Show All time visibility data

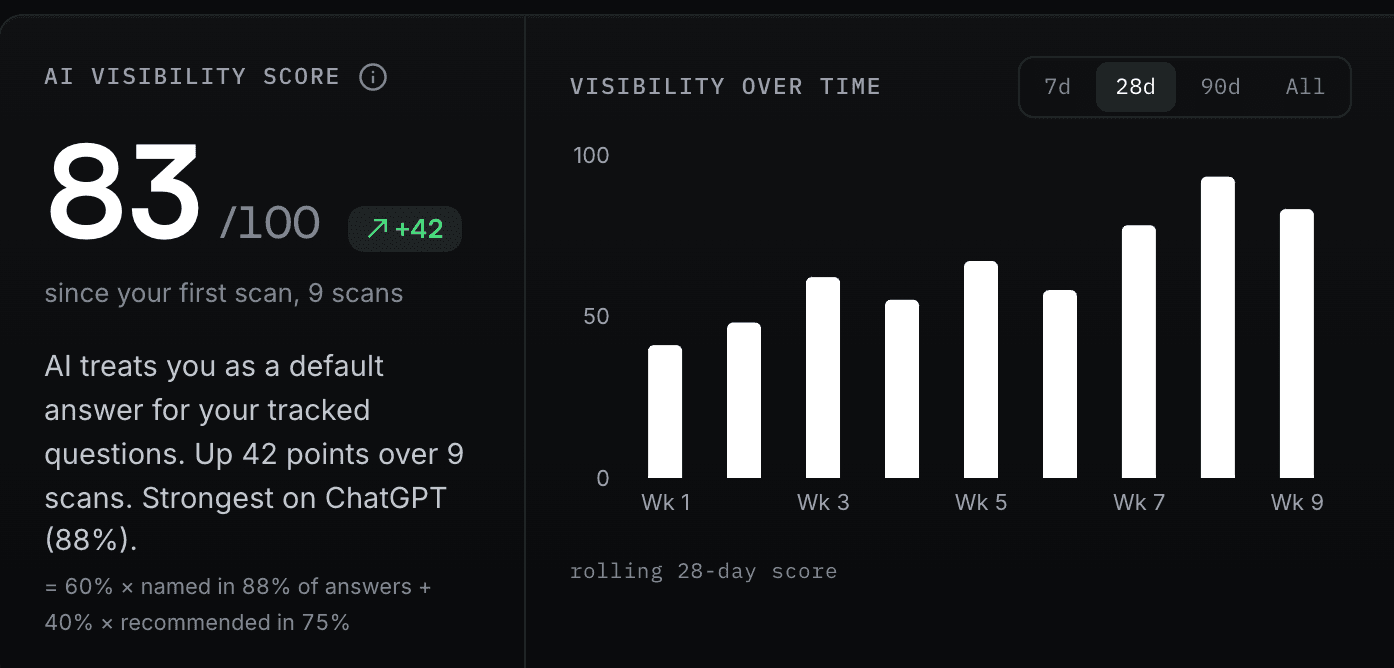click(x=1305, y=87)
